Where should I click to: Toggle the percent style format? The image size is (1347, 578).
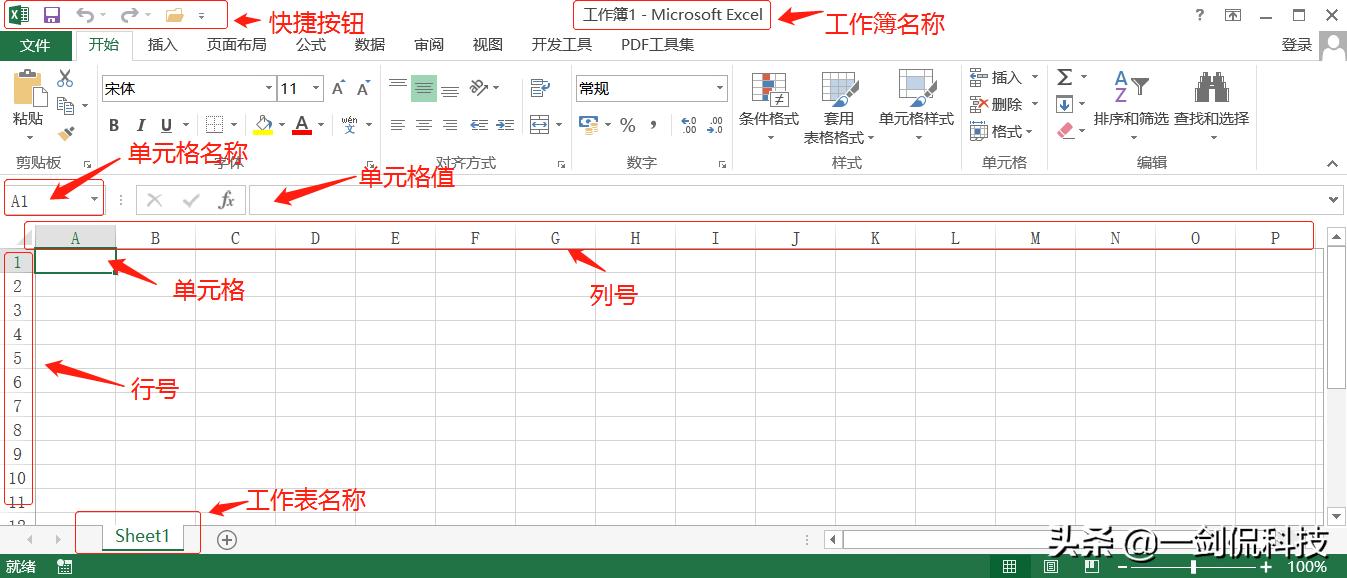627,126
